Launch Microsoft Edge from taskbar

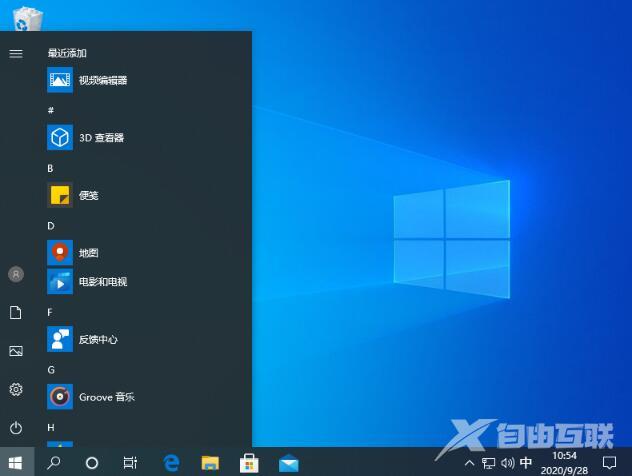point(172,463)
